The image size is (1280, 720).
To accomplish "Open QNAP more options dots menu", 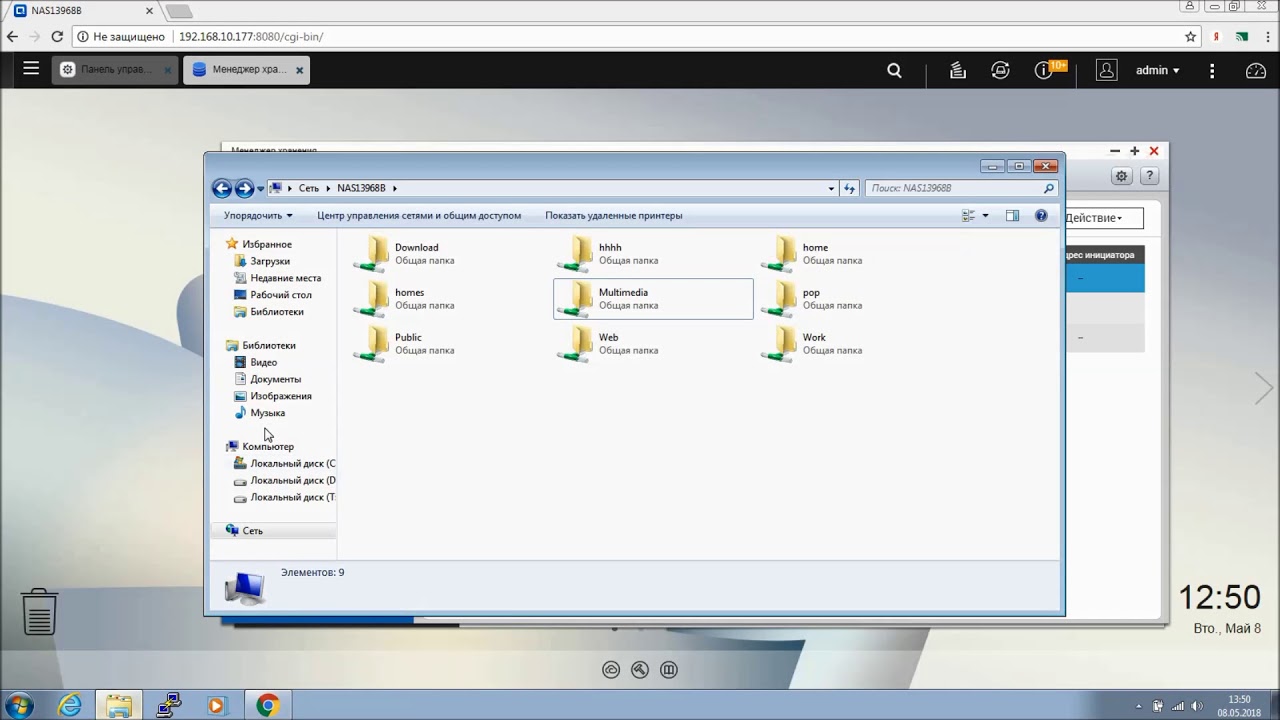I will (x=1212, y=70).
